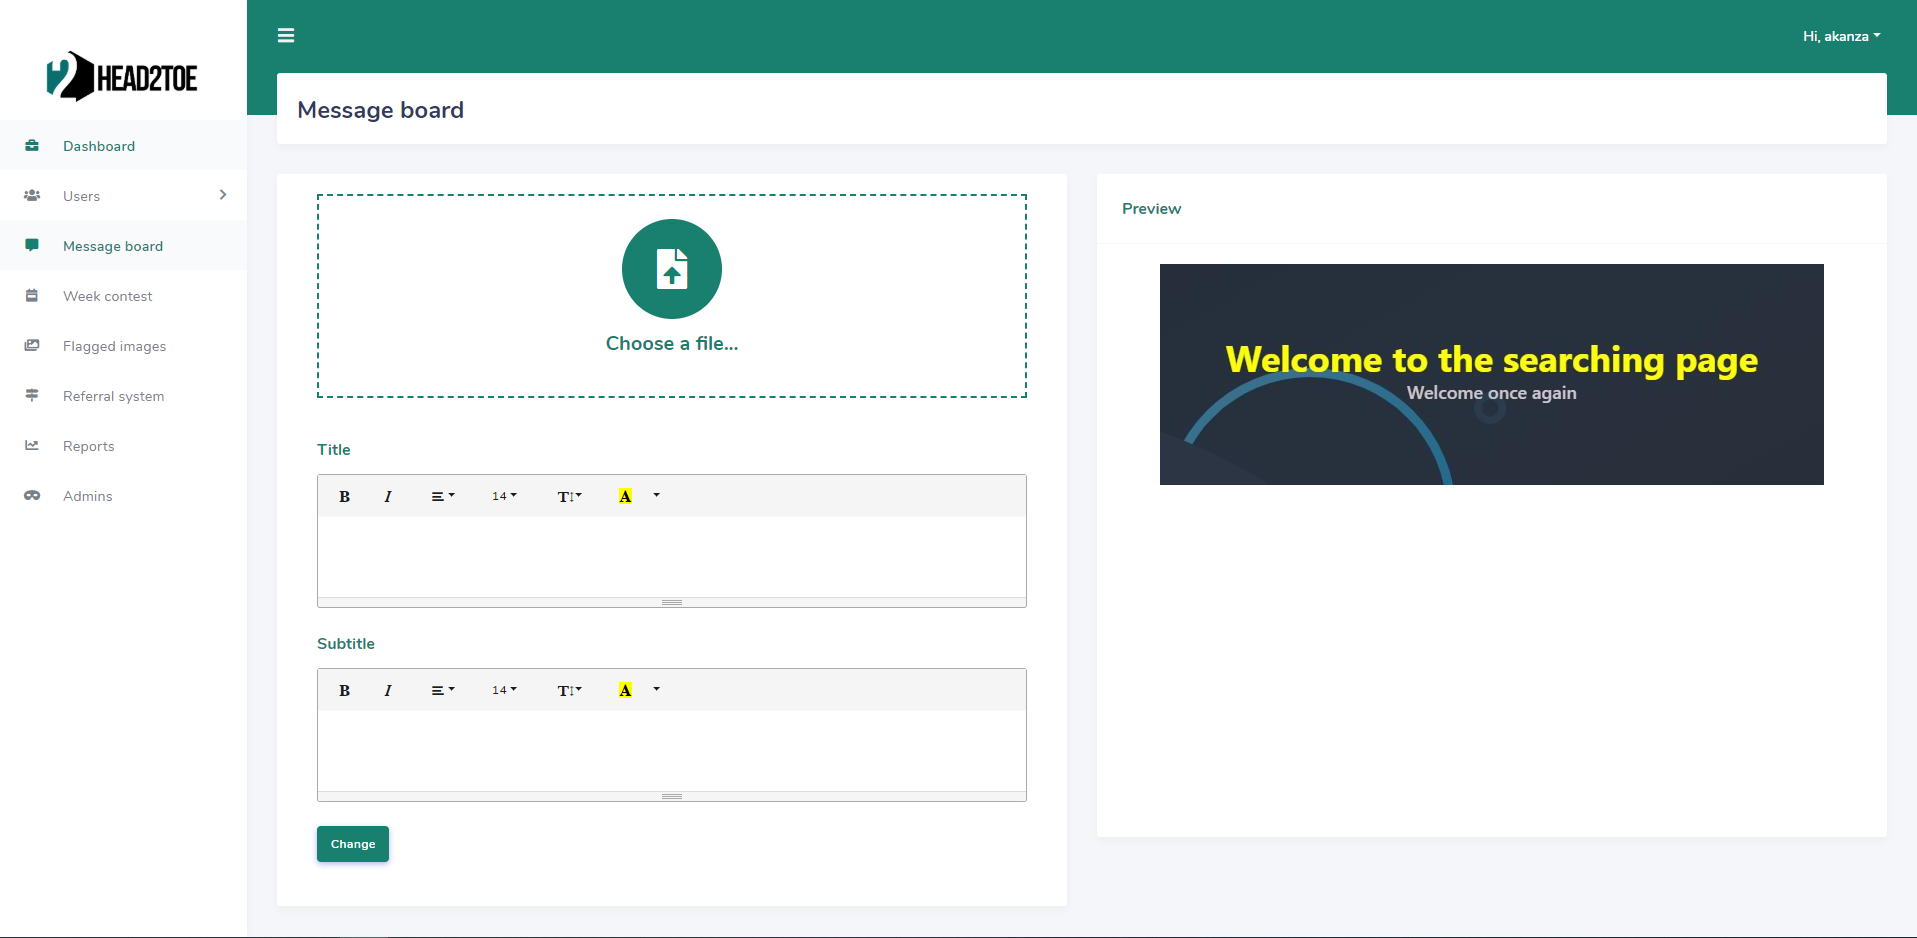Open font size 14 dropdown in Title editor
The width and height of the screenshot is (1917, 938).
tap(504, 497)
